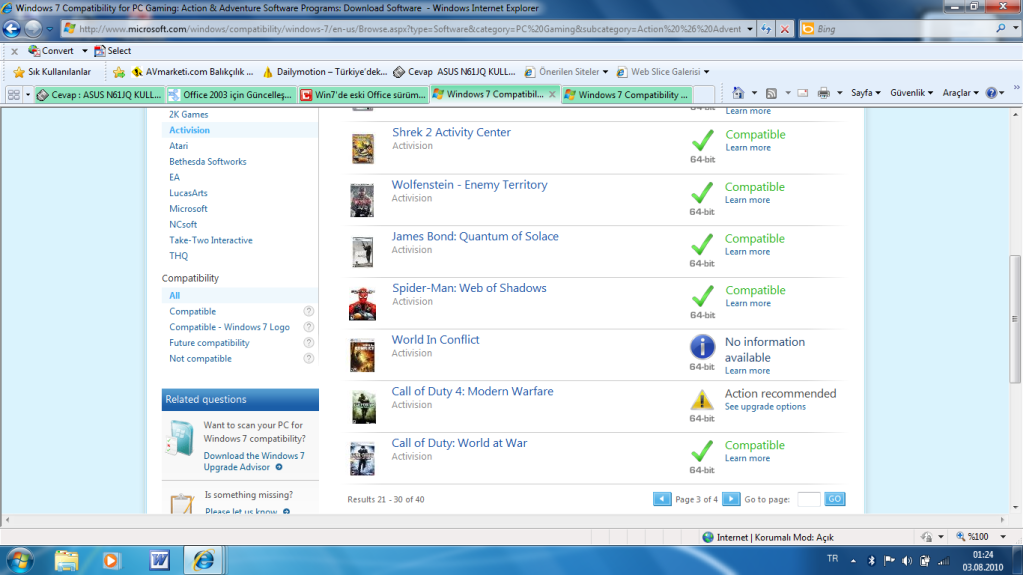This screenshot has width=1023, height=575.
Task: Click the Bing search magnifier icon
Action: (x=1001, y=29)
